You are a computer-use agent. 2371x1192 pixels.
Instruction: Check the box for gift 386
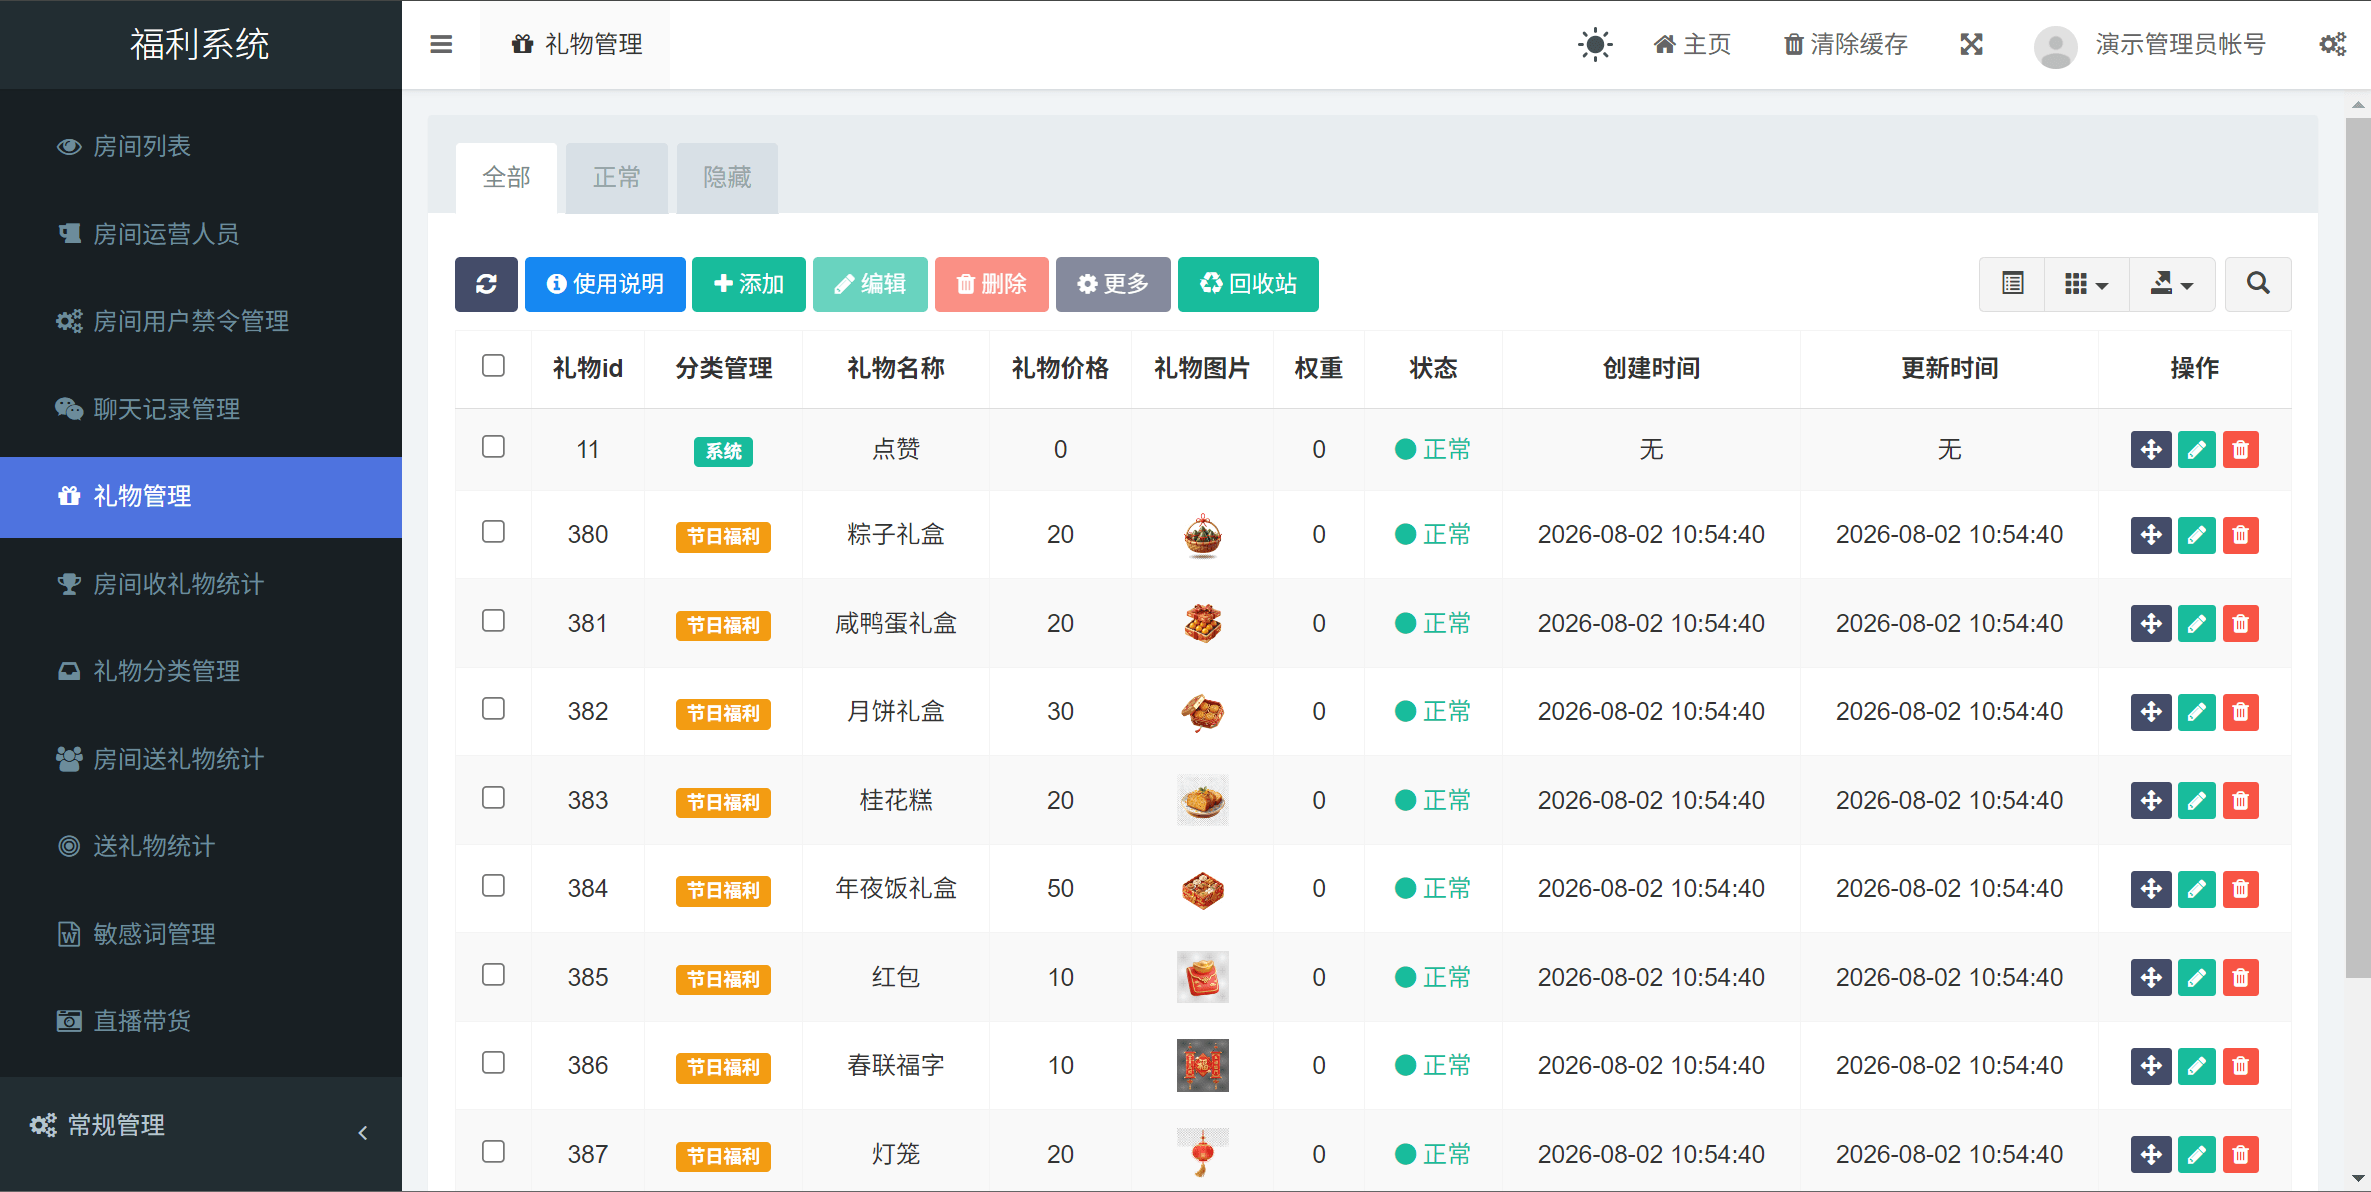[493, 1063]
